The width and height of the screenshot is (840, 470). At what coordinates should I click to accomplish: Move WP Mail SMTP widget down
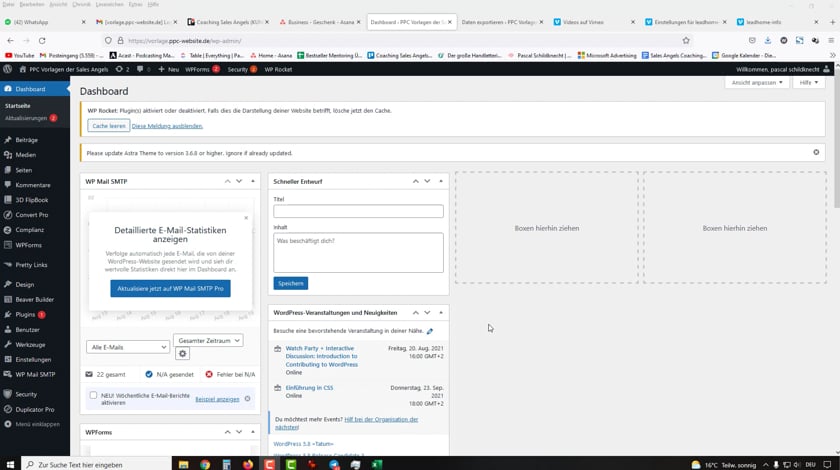239,181
